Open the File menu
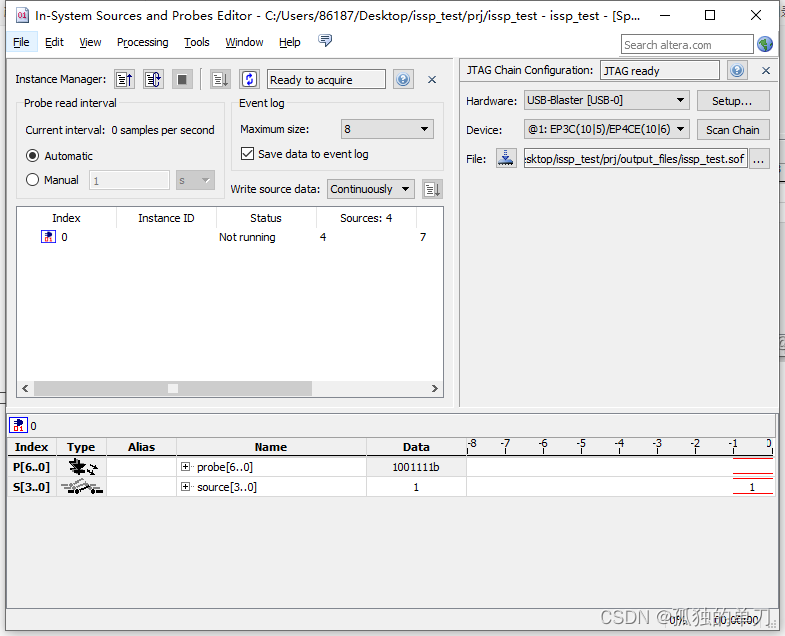 (21, 42)
